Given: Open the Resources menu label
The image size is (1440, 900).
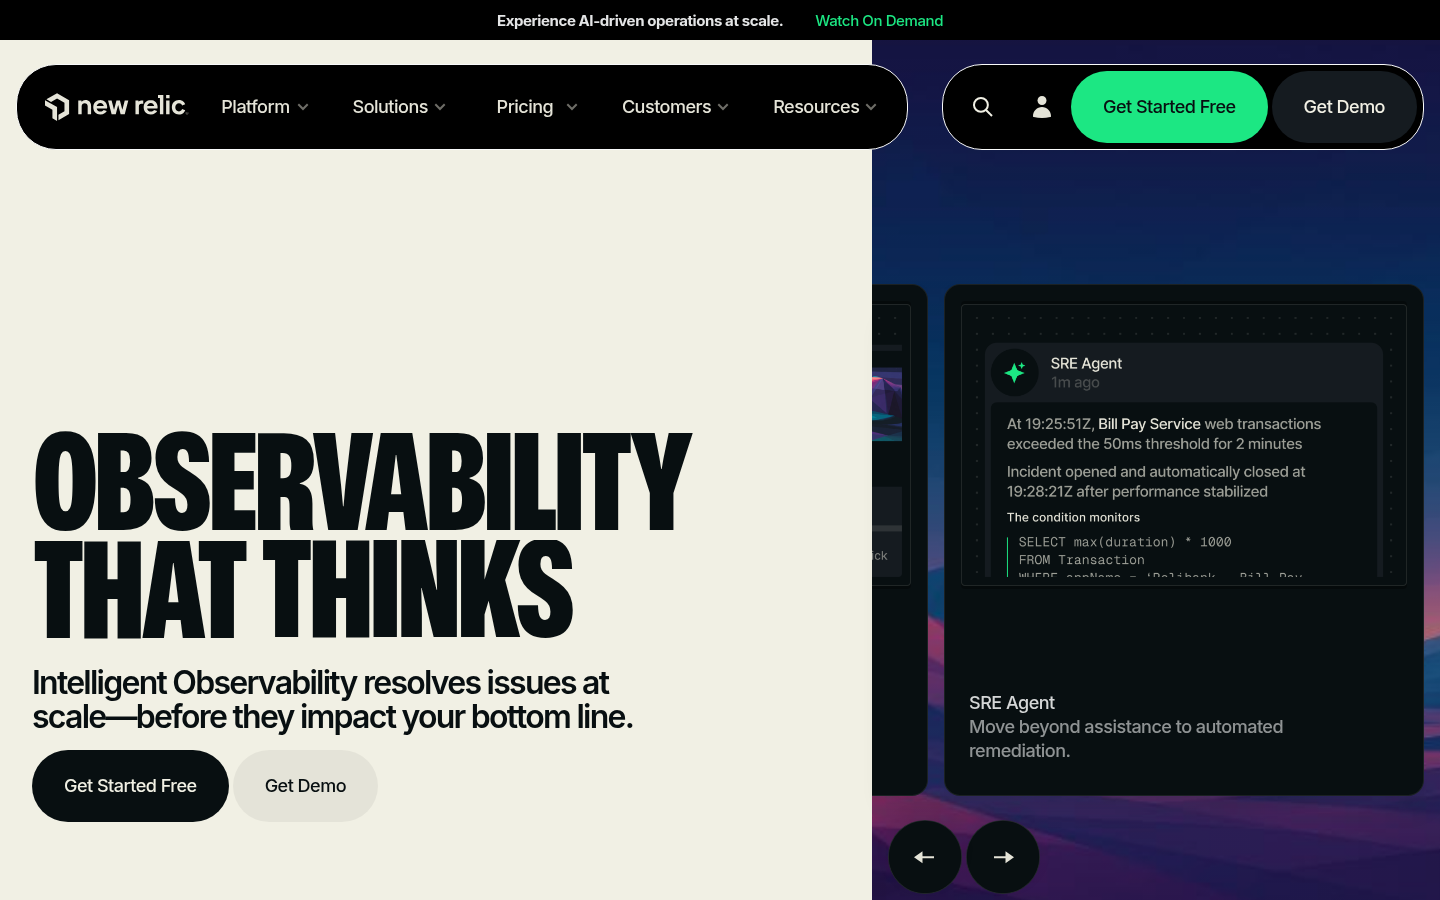Looking at the screenshot, I should 816,107.
